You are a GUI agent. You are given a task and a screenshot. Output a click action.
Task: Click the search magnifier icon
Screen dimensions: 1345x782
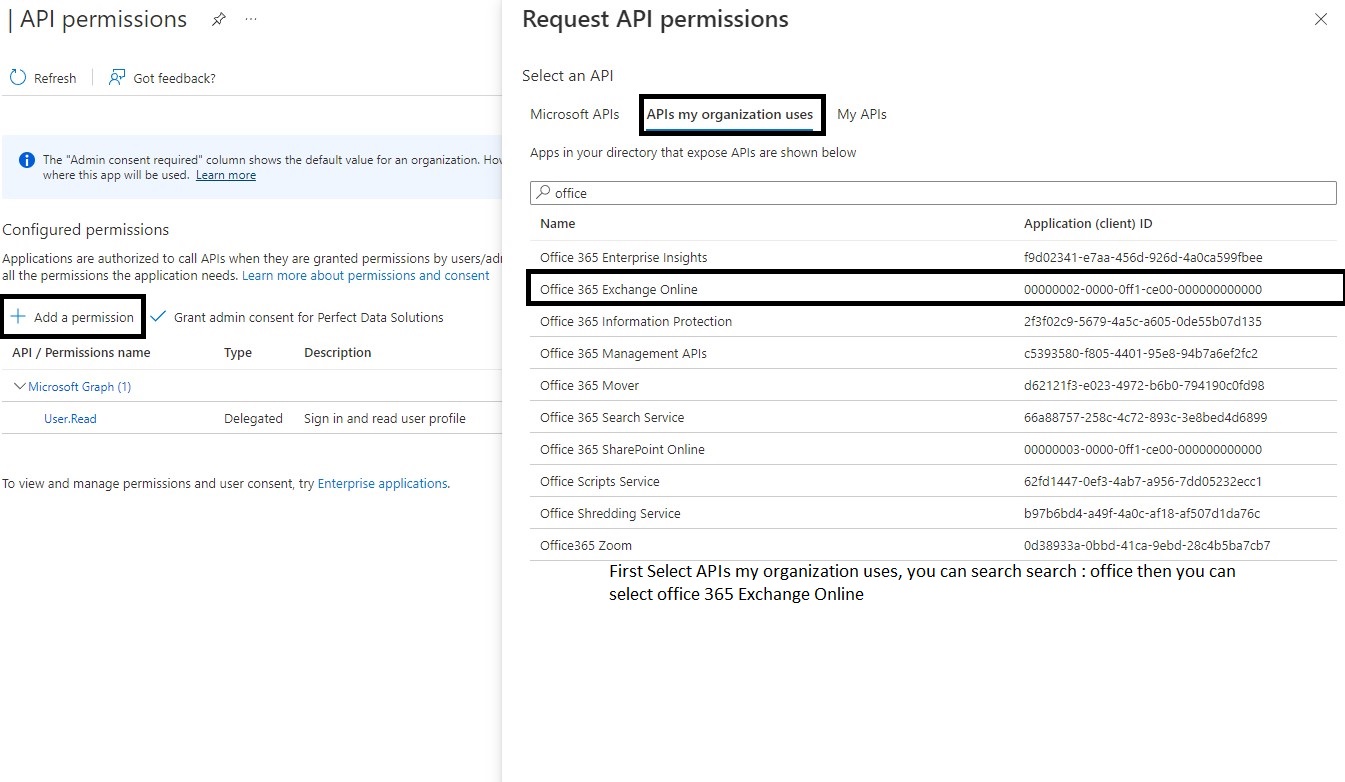tap(543, 192)
